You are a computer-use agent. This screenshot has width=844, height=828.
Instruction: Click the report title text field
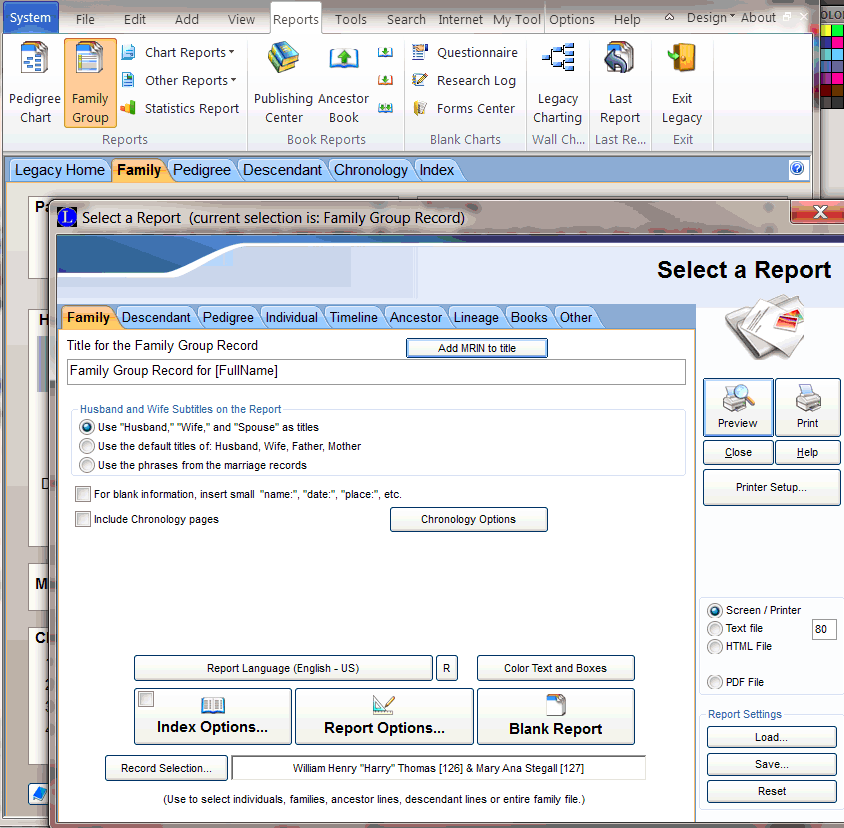[x=376, y=371]
